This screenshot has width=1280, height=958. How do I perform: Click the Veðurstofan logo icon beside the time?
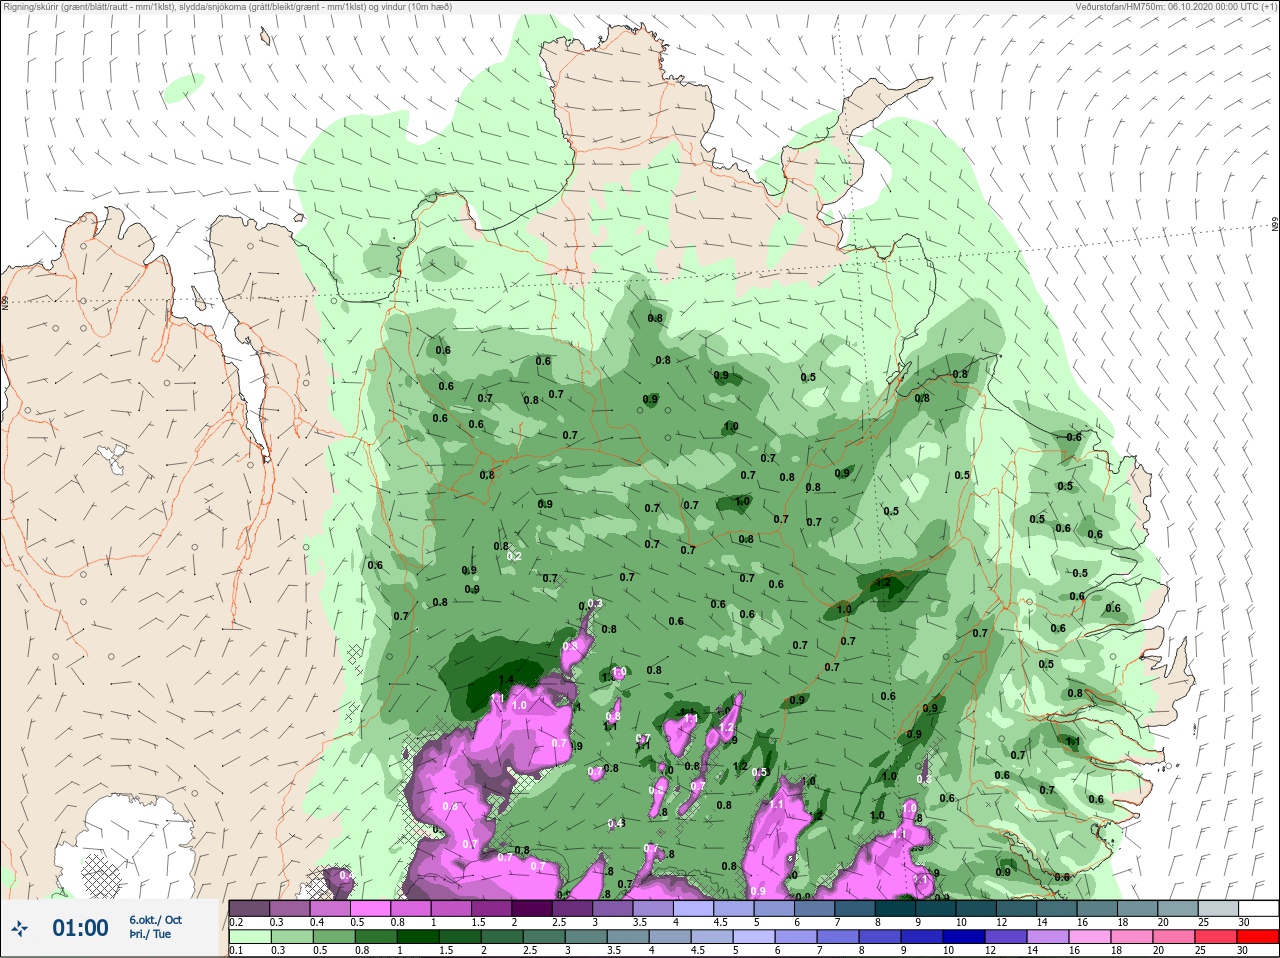pos(19,929)
